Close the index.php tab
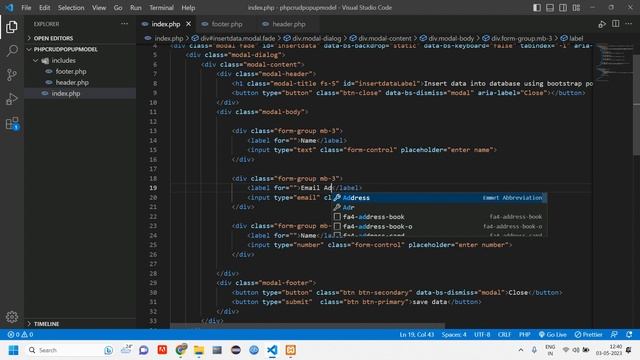640x360 pixels. [188, 24]
